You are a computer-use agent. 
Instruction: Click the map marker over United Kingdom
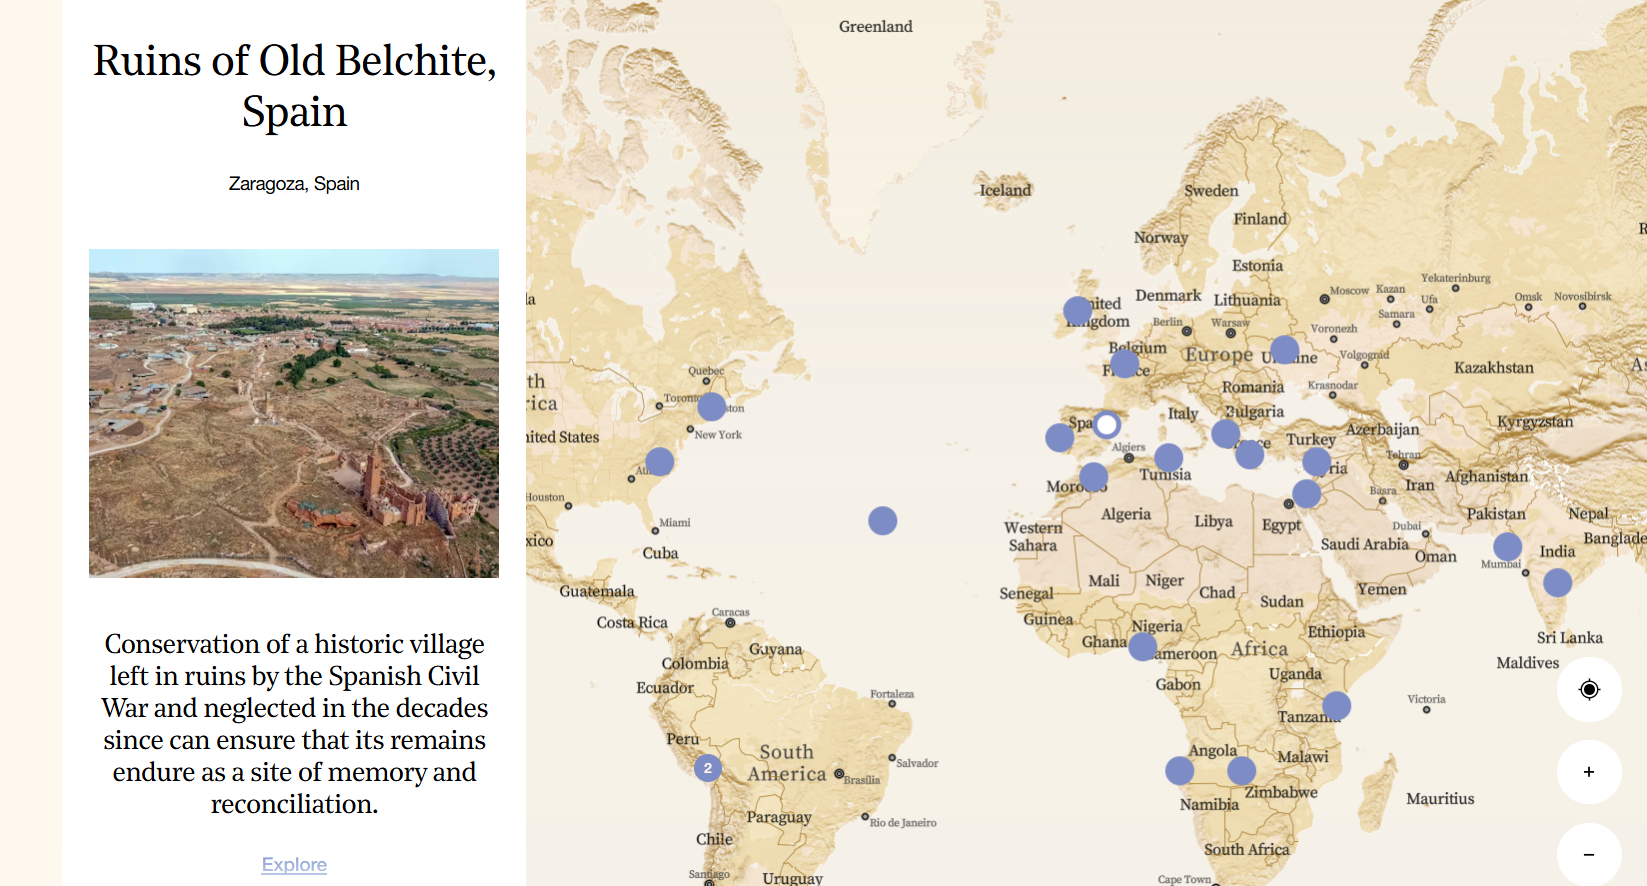click(1077, 311)
